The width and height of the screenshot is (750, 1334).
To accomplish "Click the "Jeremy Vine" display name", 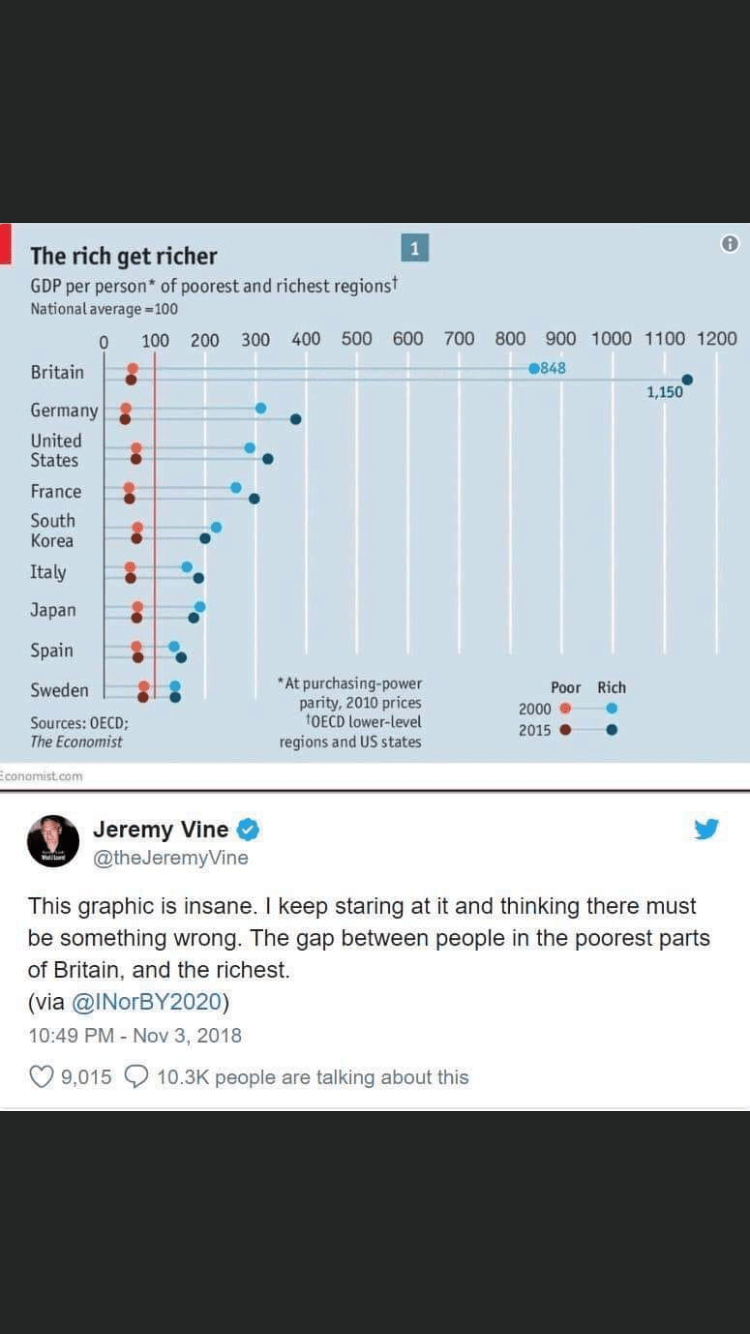I will coord(160,829).
